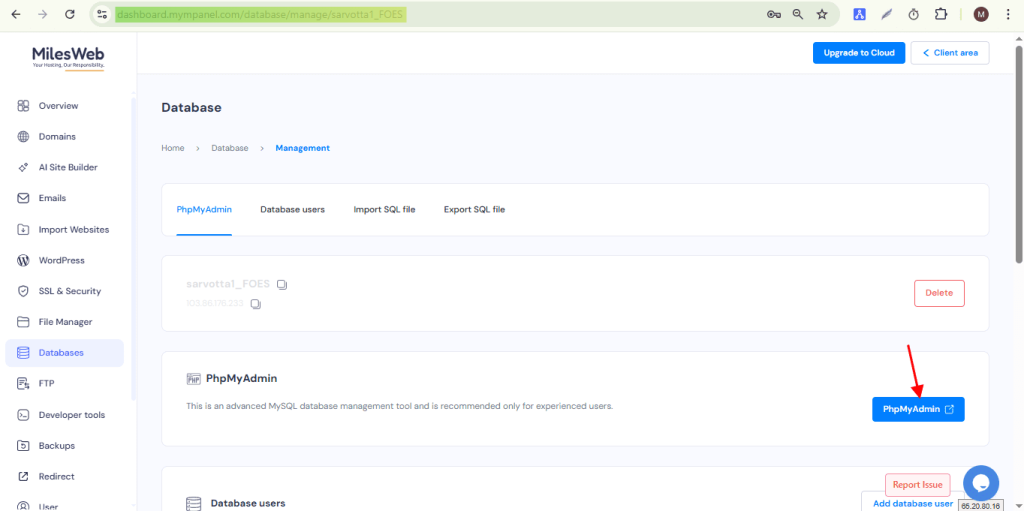The width and height of the screenshot is (1024, 511).
Task: Click the AI Site Builder sparkle icon
Action: 24,167
